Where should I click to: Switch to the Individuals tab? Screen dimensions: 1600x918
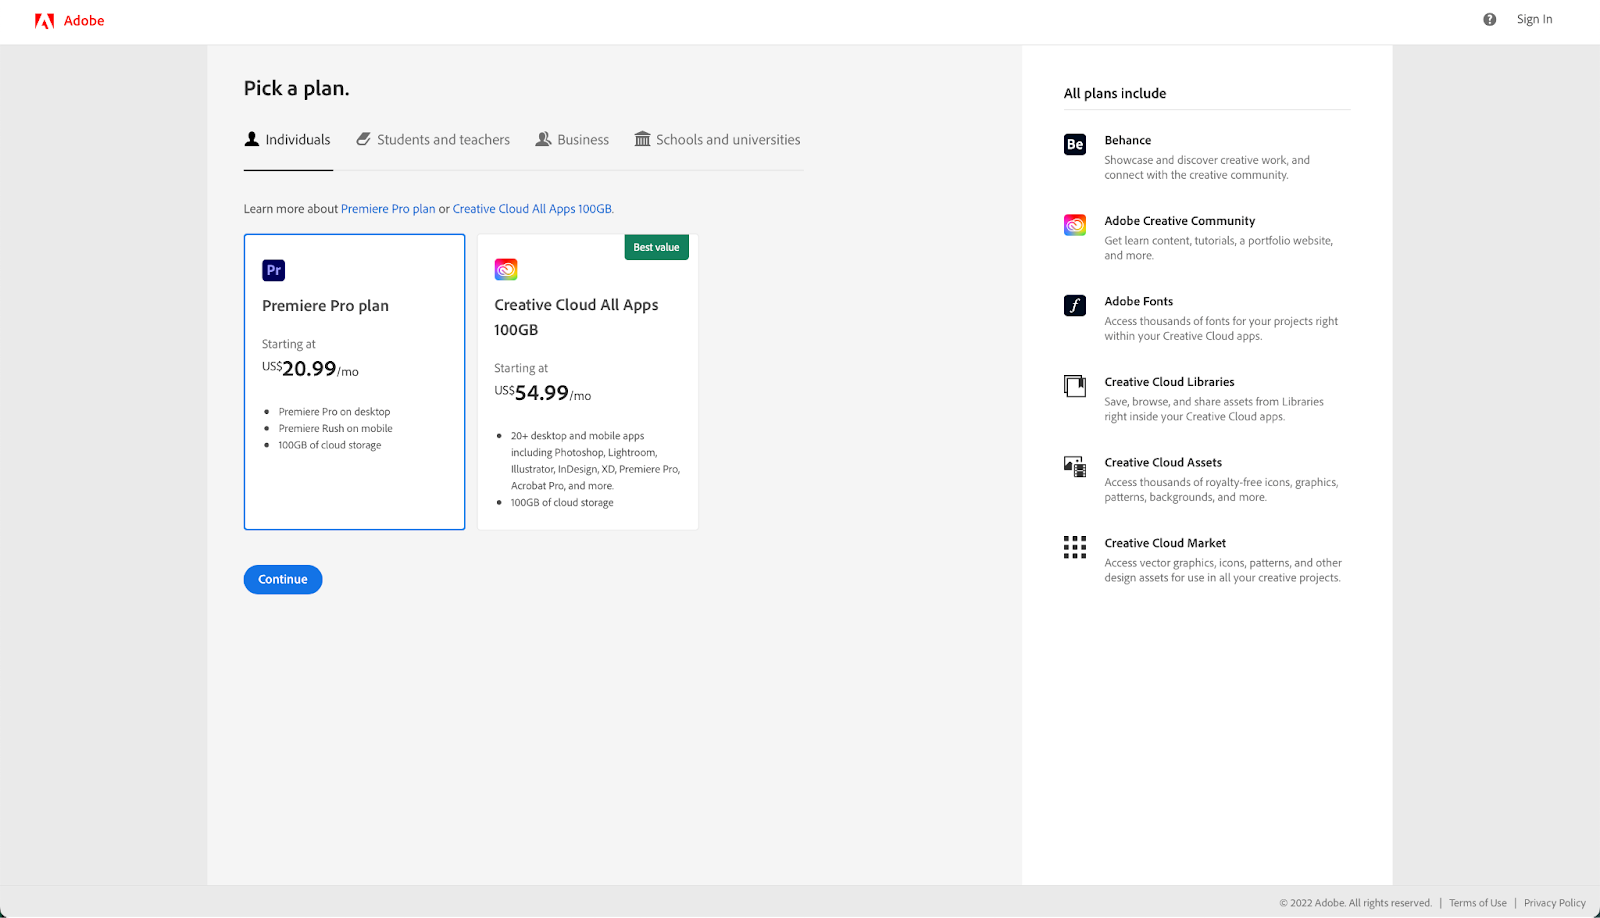click(288, 140)
